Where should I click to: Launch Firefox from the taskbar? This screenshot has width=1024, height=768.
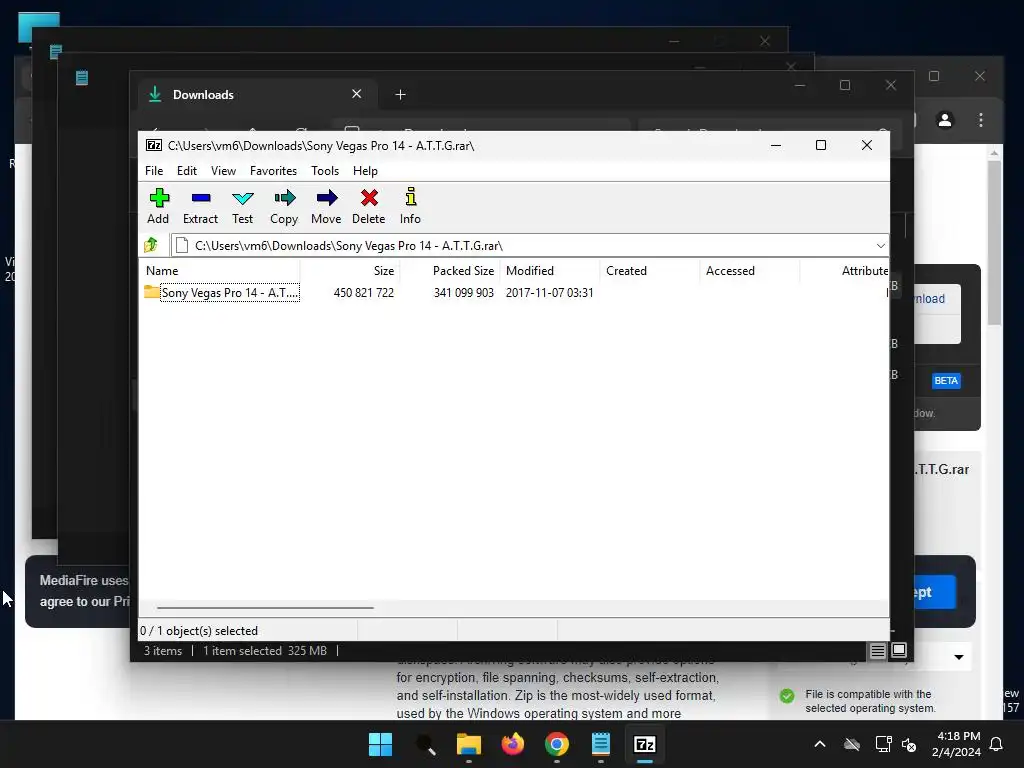(513, 744)
